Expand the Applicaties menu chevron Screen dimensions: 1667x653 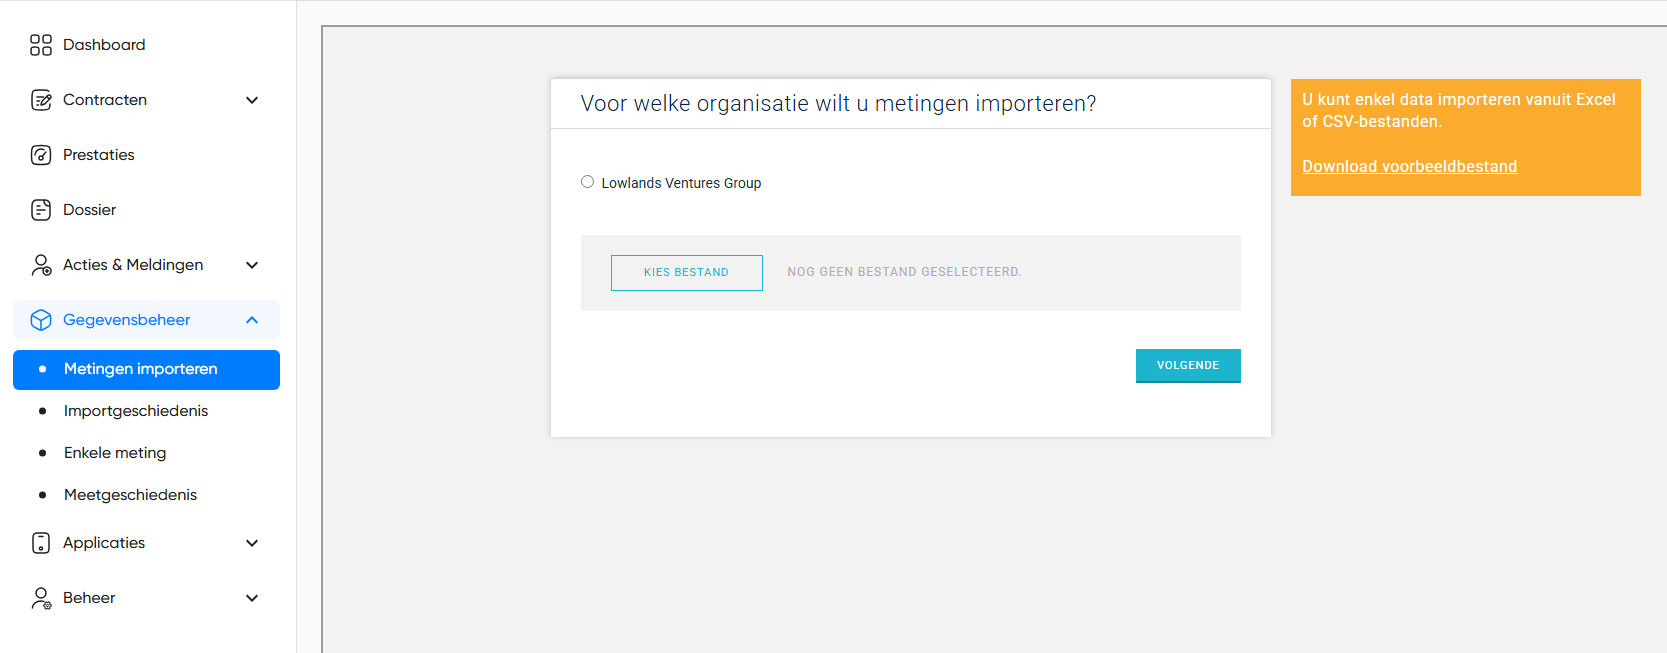click(x=252, y=543)
